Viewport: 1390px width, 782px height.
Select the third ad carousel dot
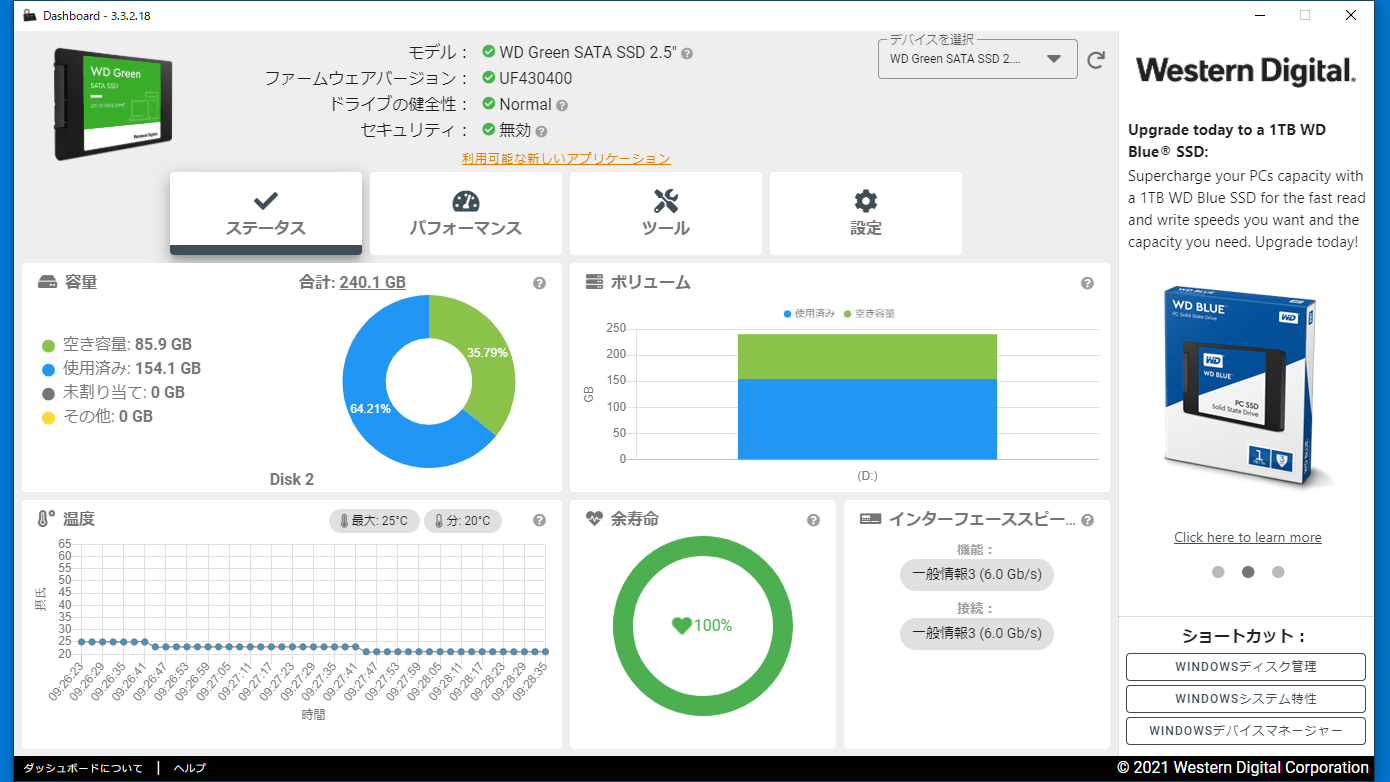pos(1278,572)
